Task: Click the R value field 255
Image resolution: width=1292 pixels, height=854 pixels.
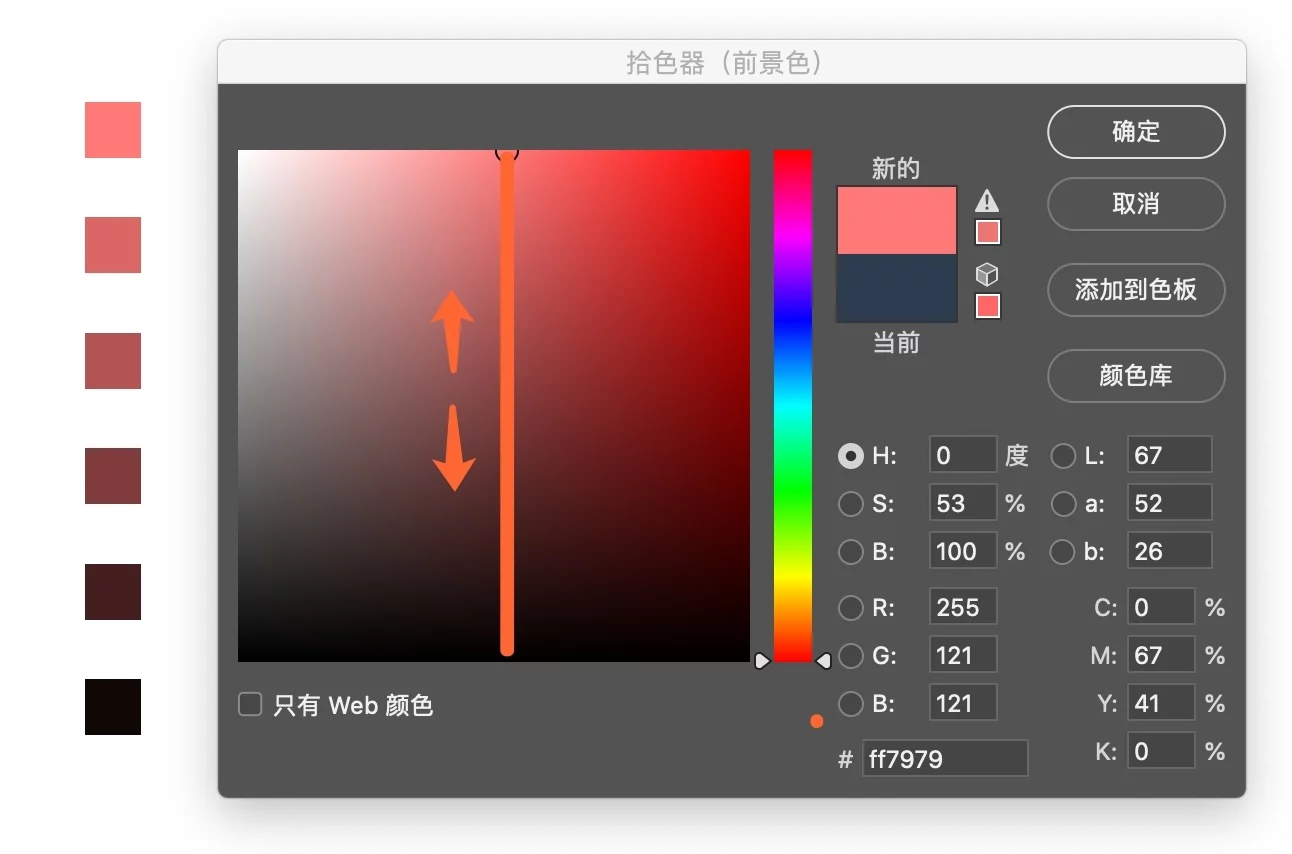Action: 963,608
